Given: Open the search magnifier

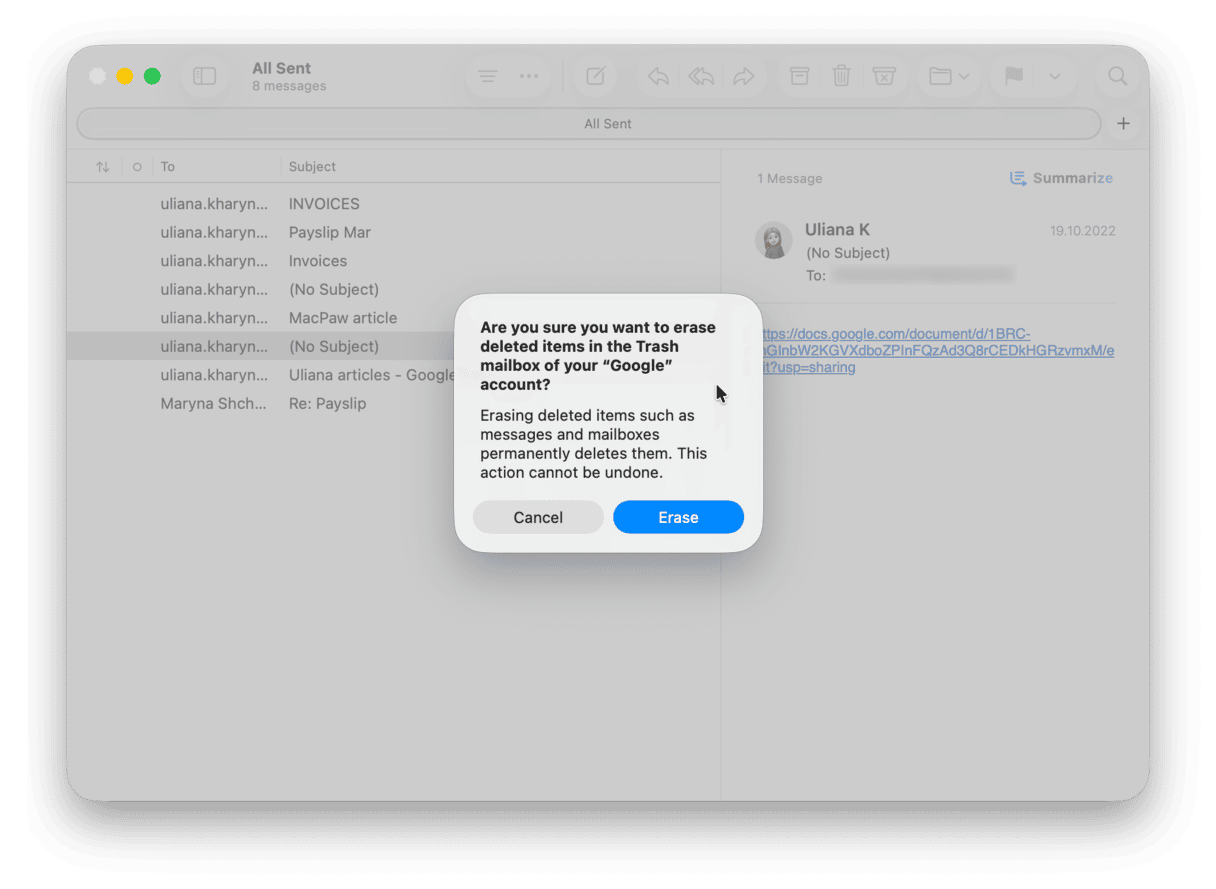Looking at the screenshot, I should point(1117,77).
